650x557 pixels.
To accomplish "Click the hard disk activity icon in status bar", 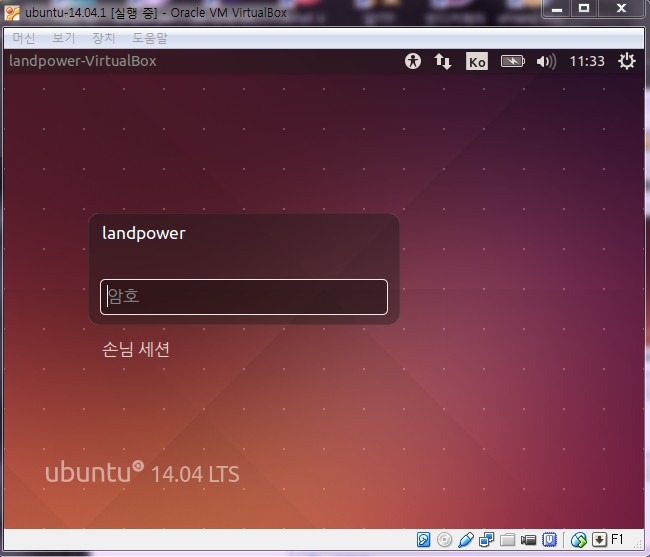I will pos(424,540).
